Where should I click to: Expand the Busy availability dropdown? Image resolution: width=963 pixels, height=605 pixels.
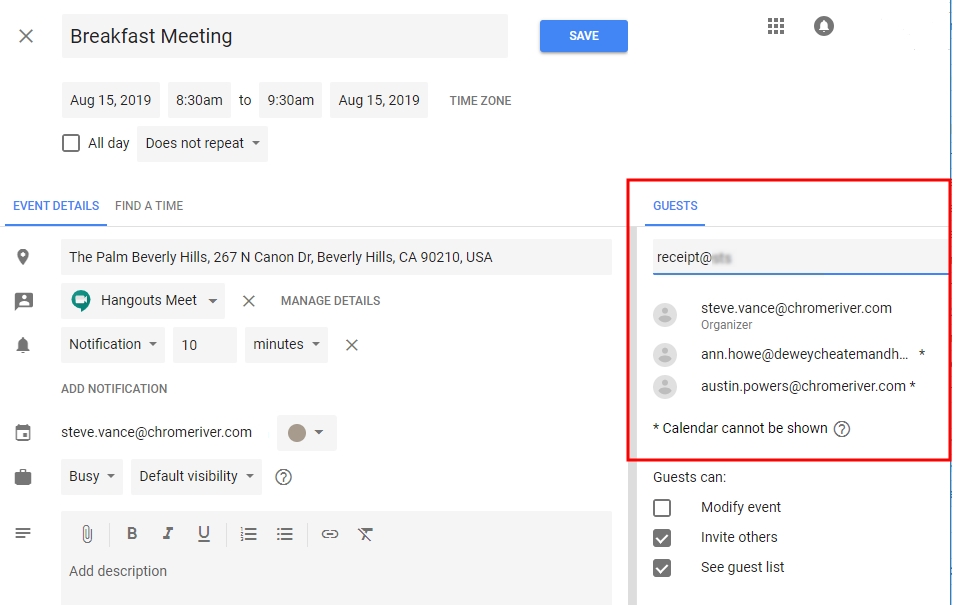(x=92, y=477)
